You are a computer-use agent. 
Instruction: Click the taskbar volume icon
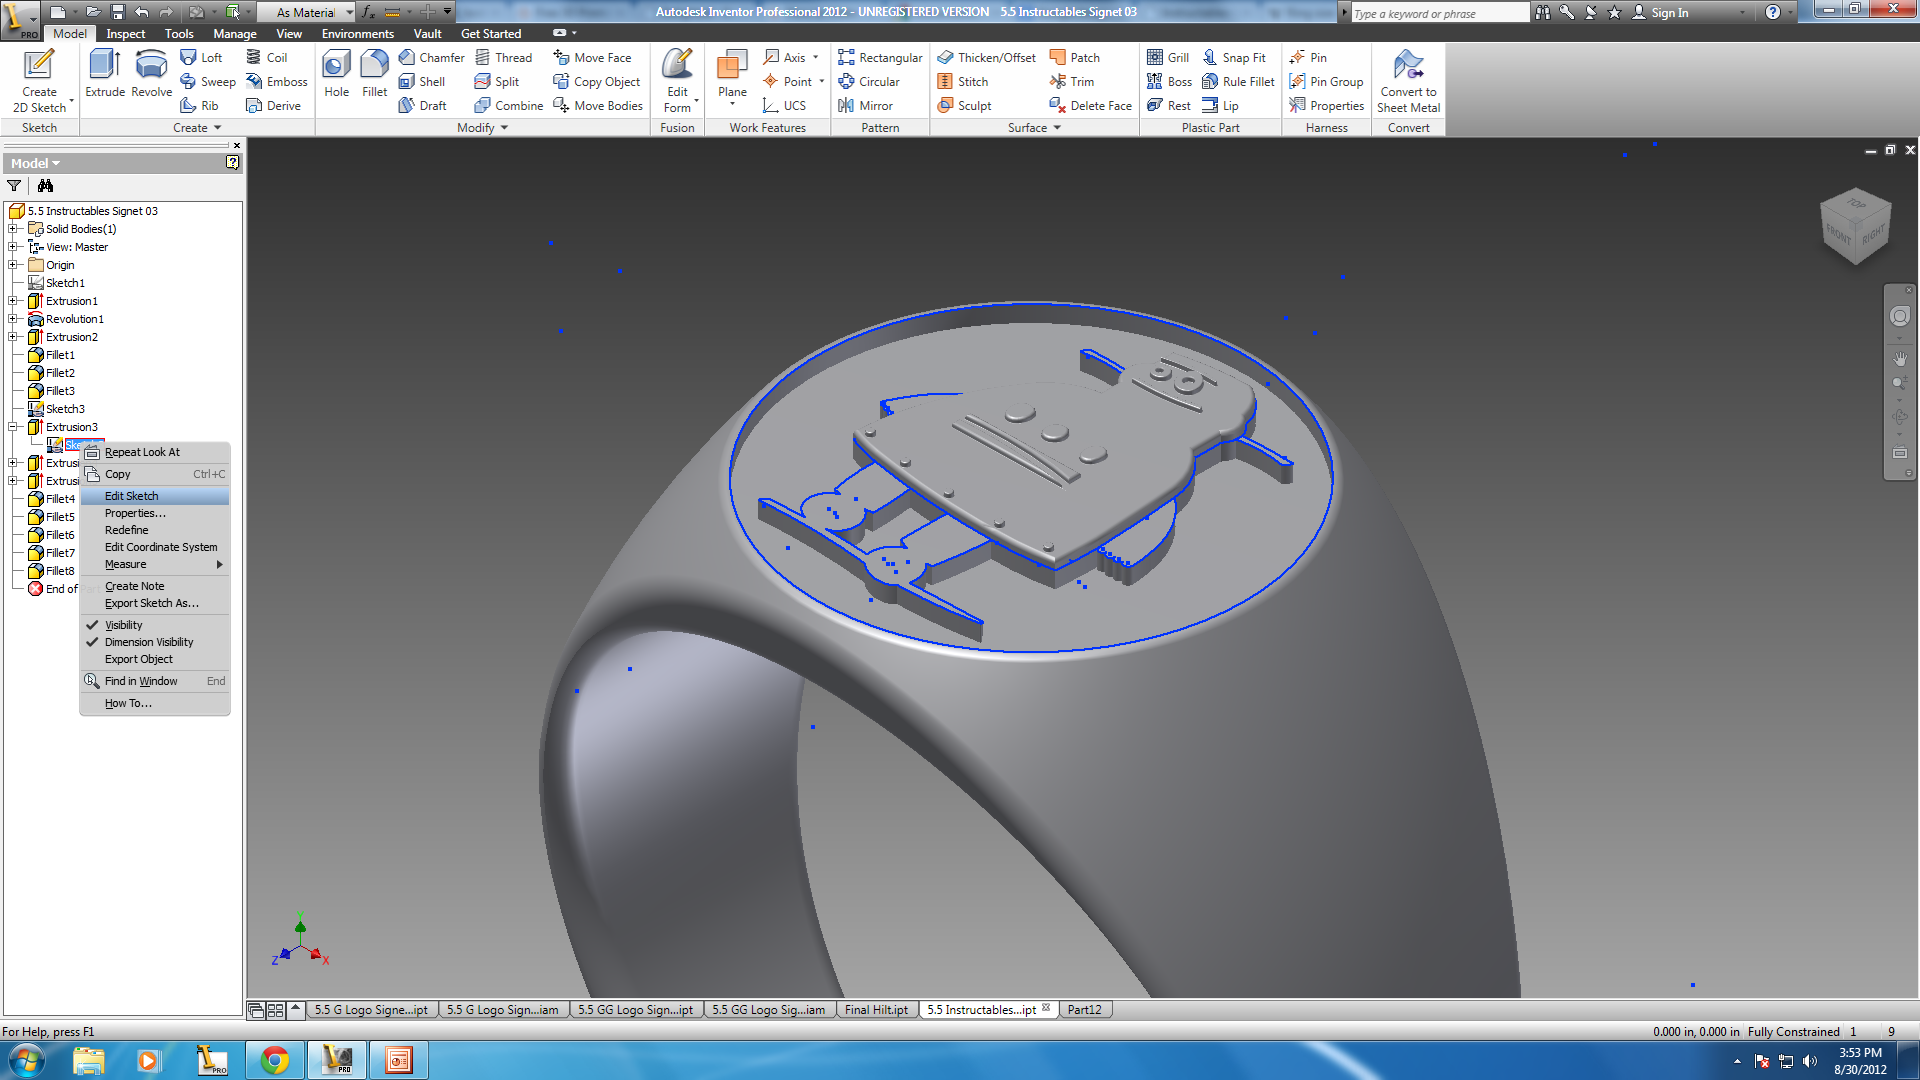click(1810, 1061)
